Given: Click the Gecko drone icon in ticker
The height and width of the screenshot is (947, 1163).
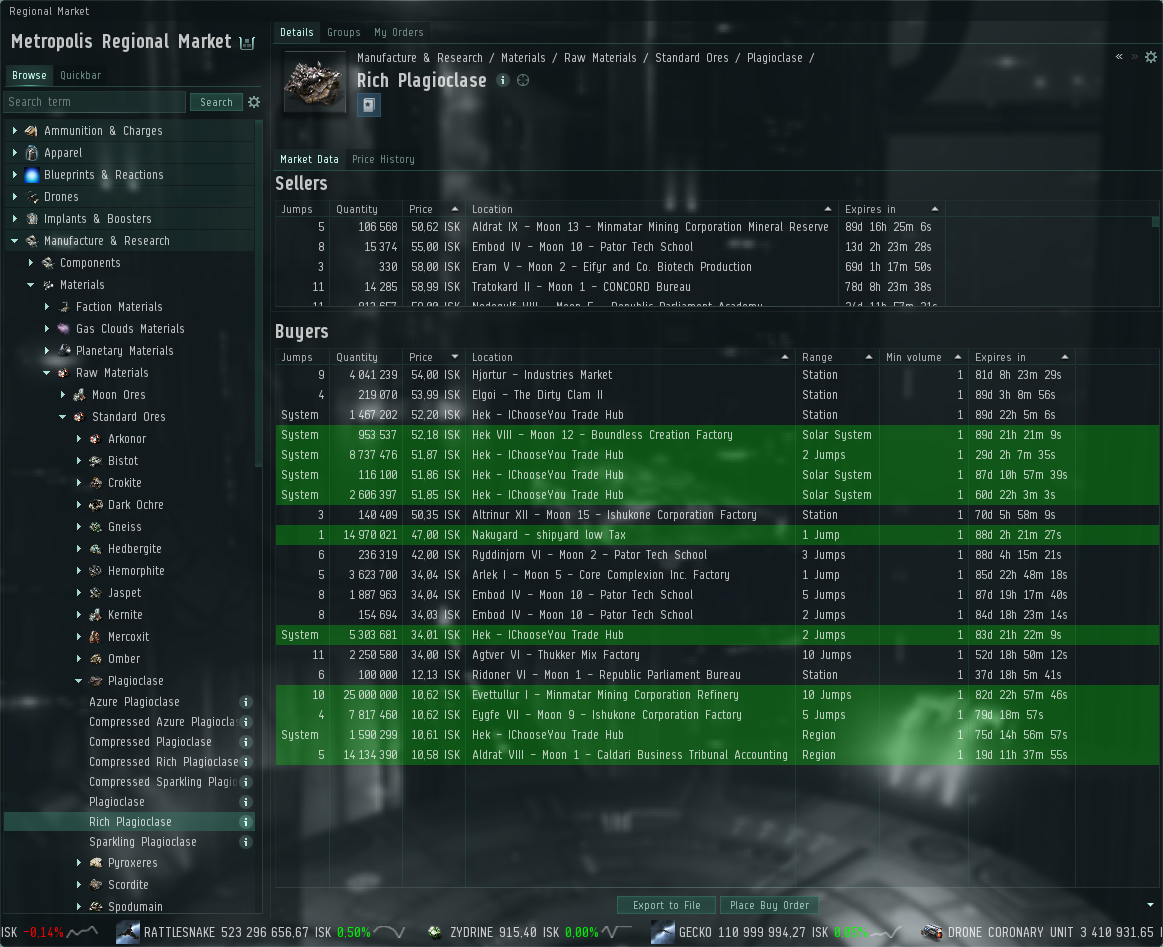Looking at the screenshot, I should click(x=662, y=932).
